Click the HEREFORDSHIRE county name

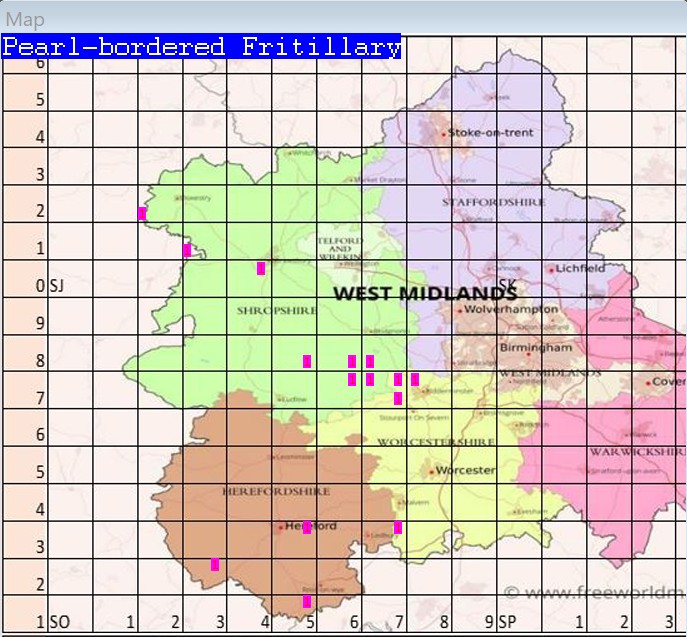tap(263, 492)
